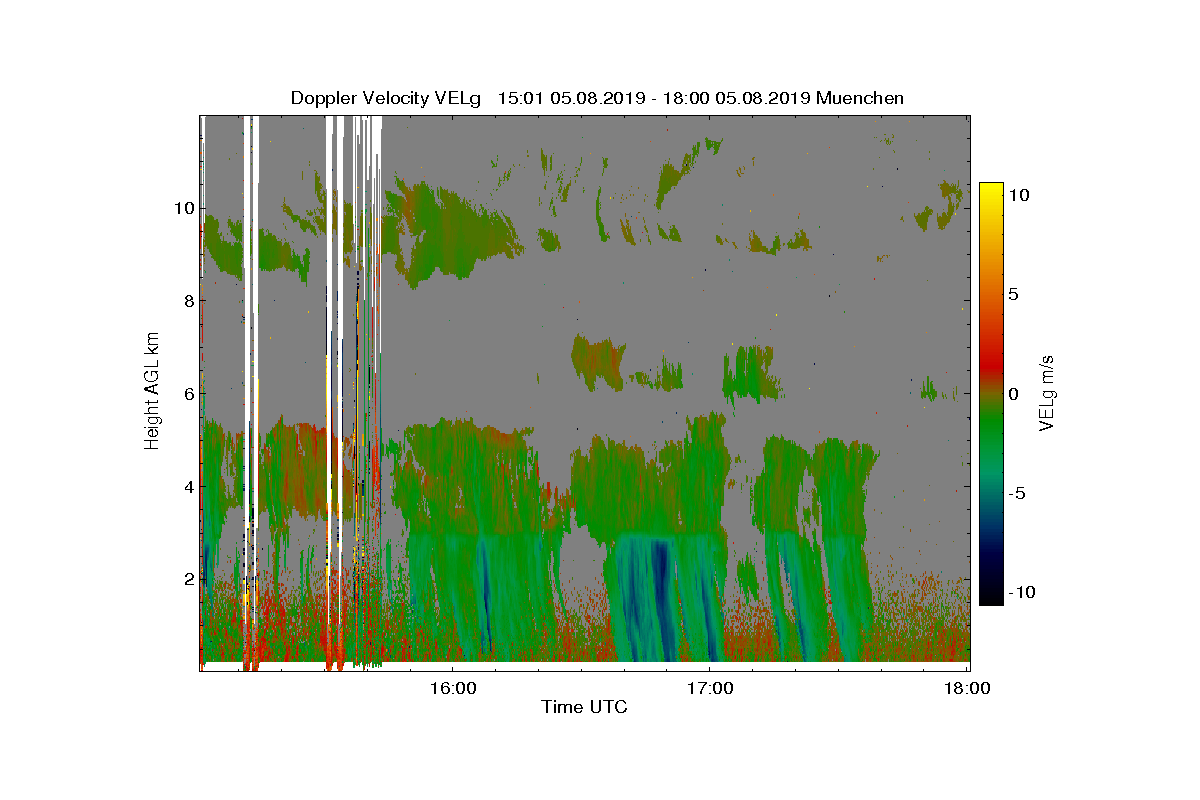Click the 16:00 time tick label
1200x800 pixels.
click(x=452, y=688)
